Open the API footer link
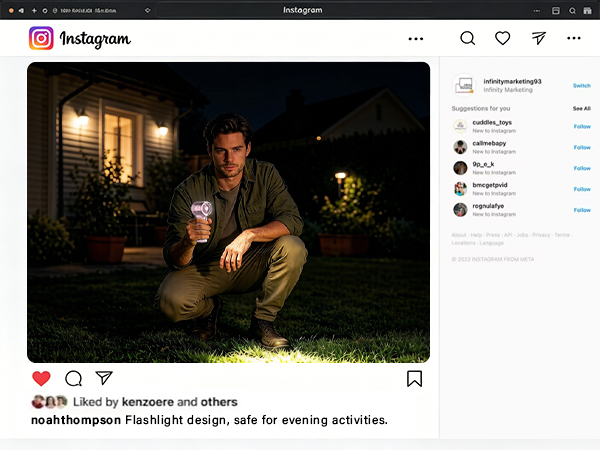Screen dimensions: 600x450 click(508, 235)
